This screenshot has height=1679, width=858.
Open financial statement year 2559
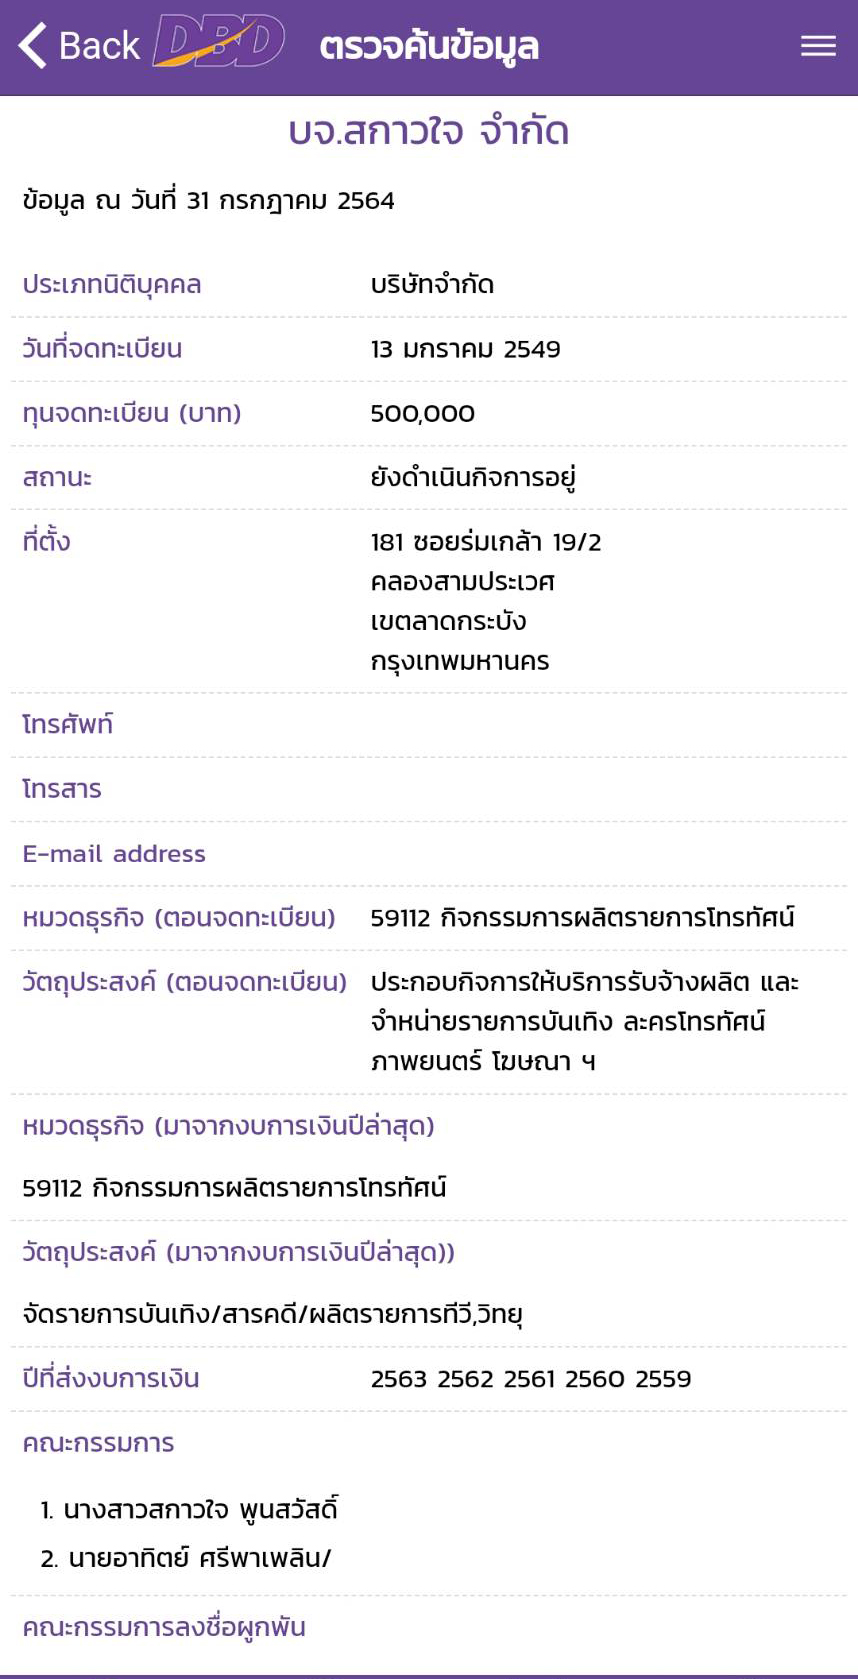point(663,1379)
